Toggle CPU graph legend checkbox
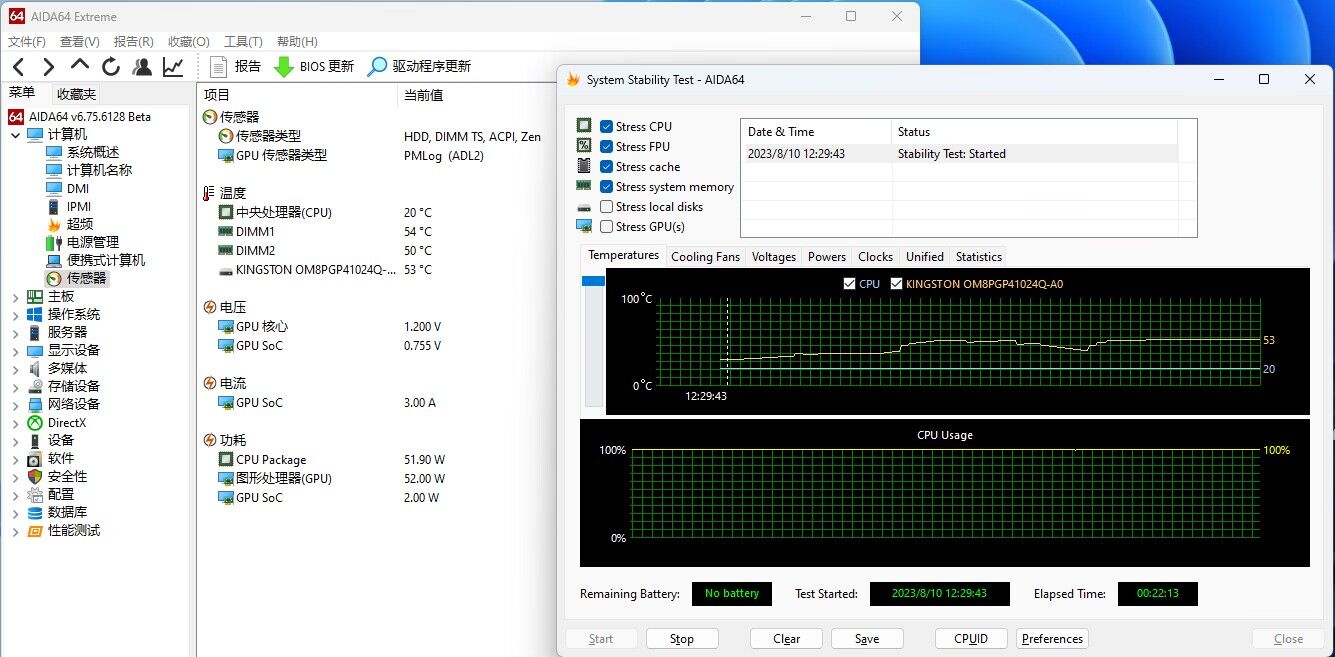1335x657 pixels. coord(850,283)
